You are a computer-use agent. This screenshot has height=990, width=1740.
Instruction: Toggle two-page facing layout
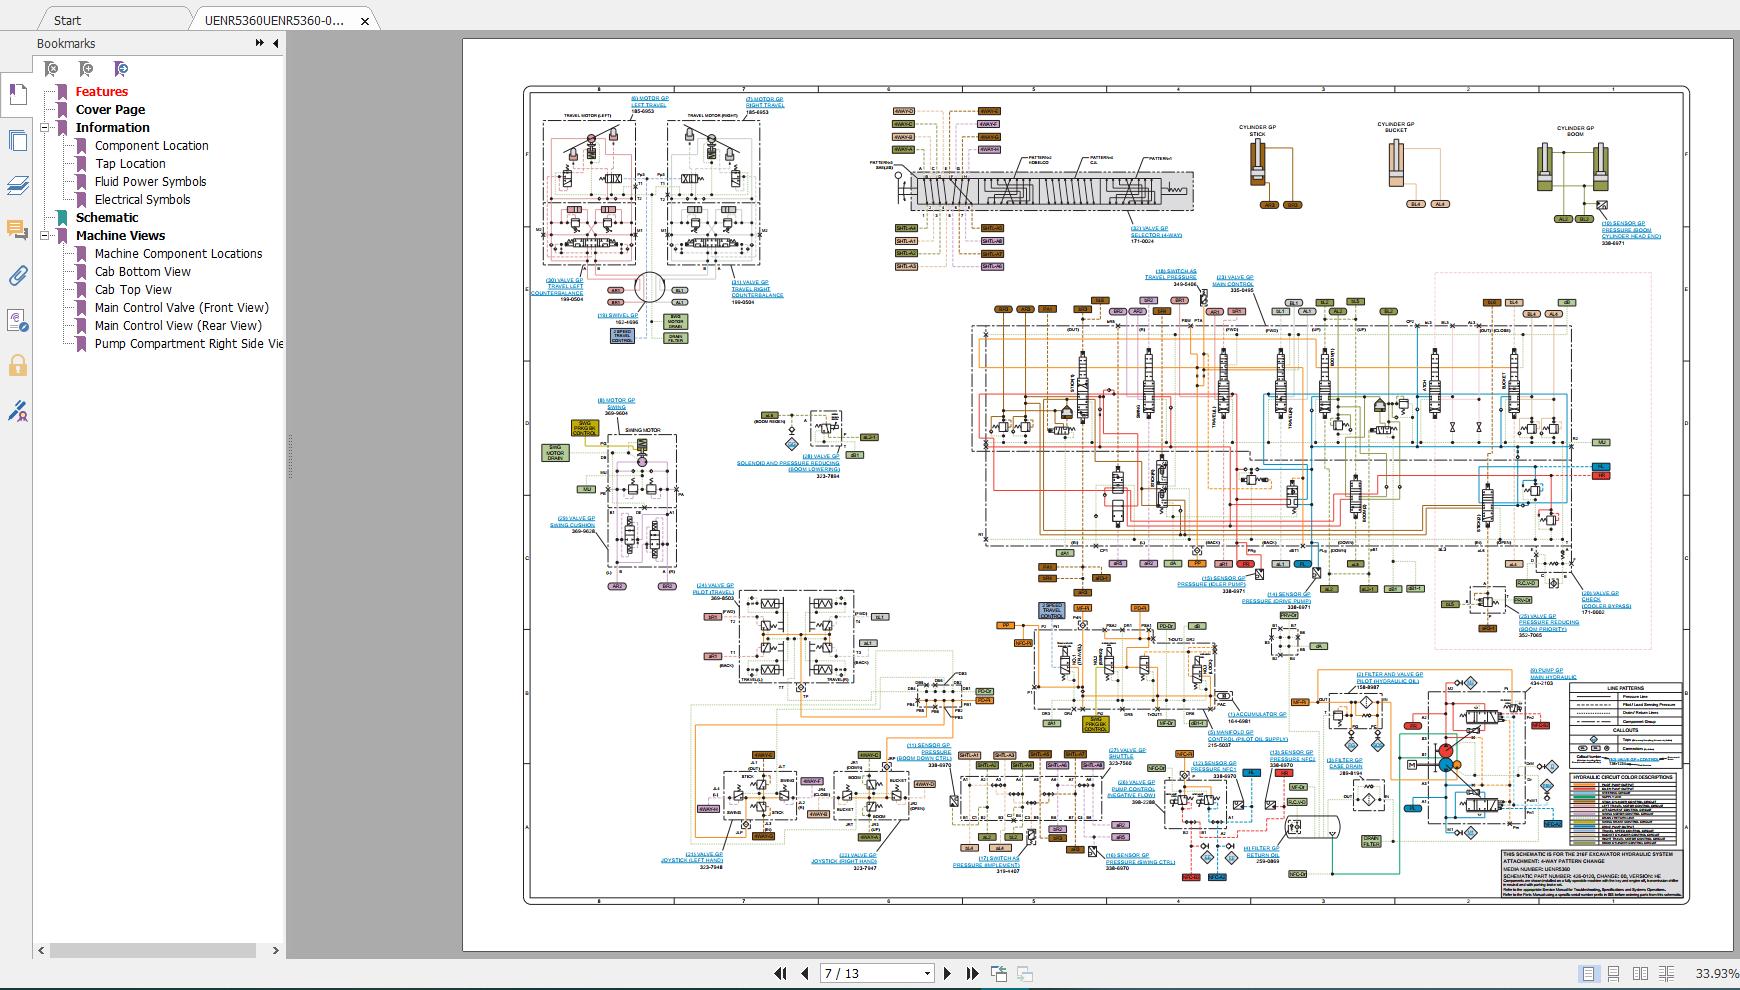(x=1640, y=973)
